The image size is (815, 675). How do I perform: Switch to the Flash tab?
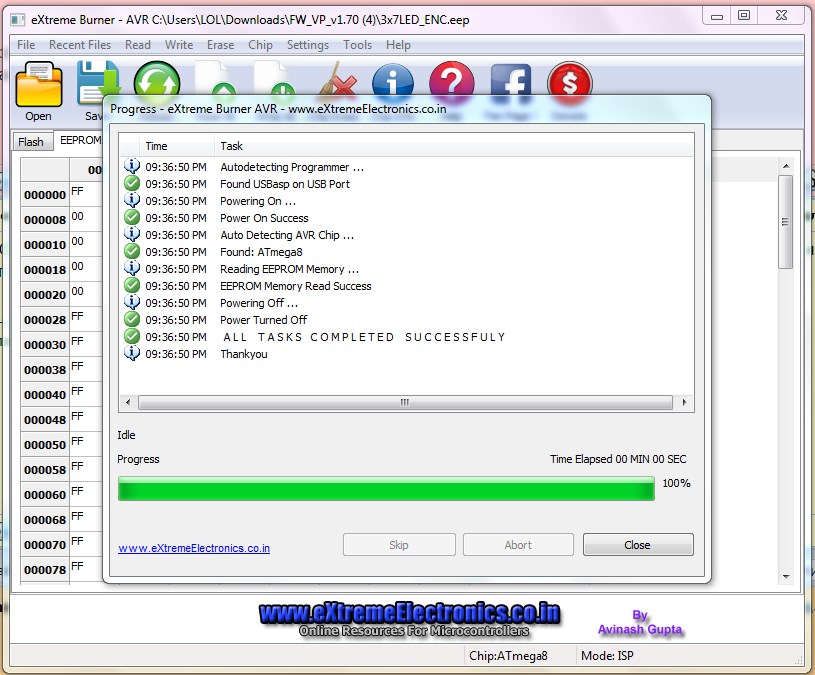31,142
